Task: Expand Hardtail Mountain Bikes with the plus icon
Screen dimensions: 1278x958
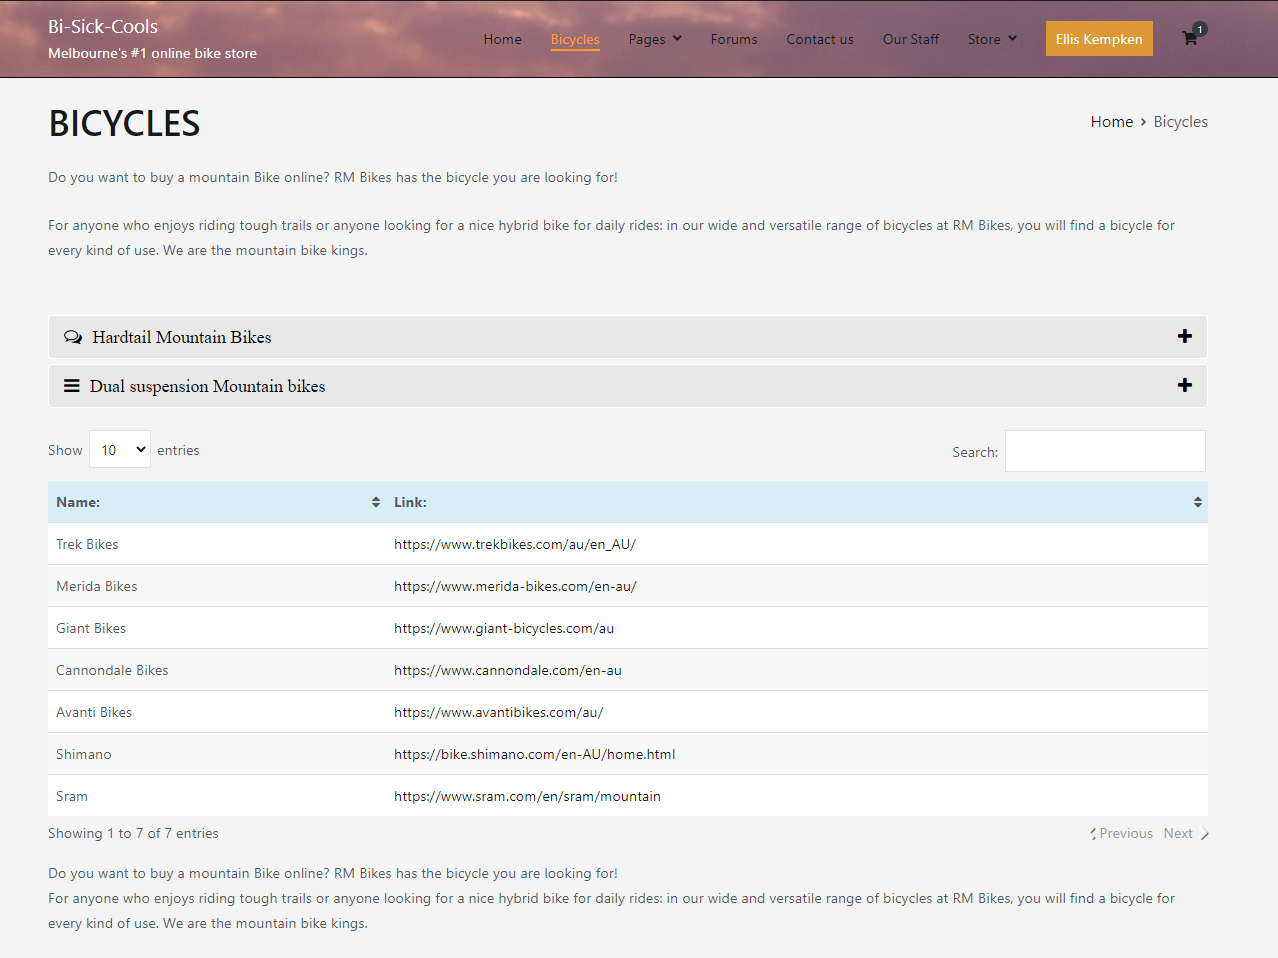Action: tap(1185, 336)
